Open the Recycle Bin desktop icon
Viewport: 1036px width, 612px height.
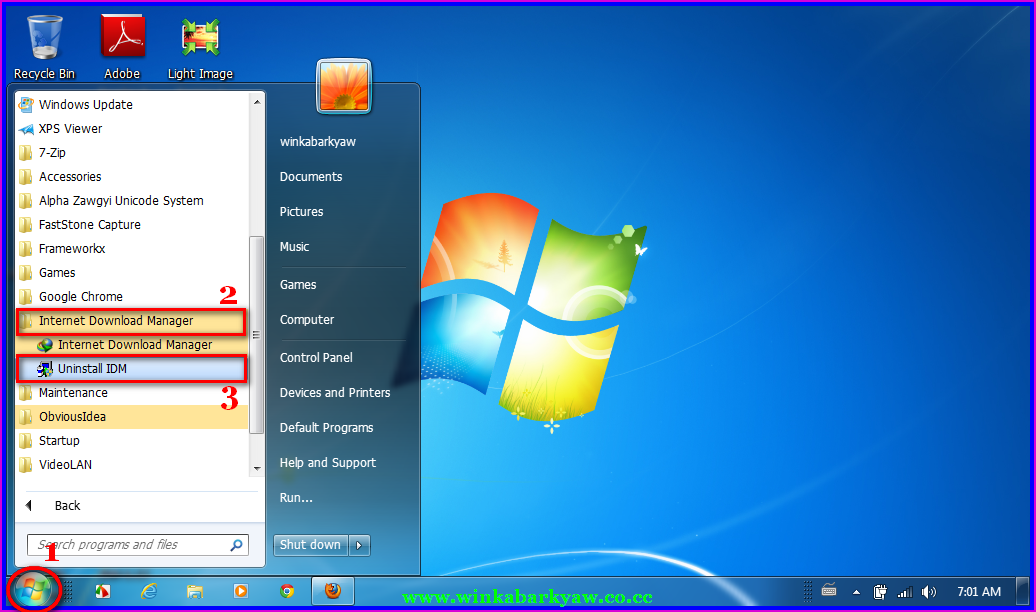45,46
